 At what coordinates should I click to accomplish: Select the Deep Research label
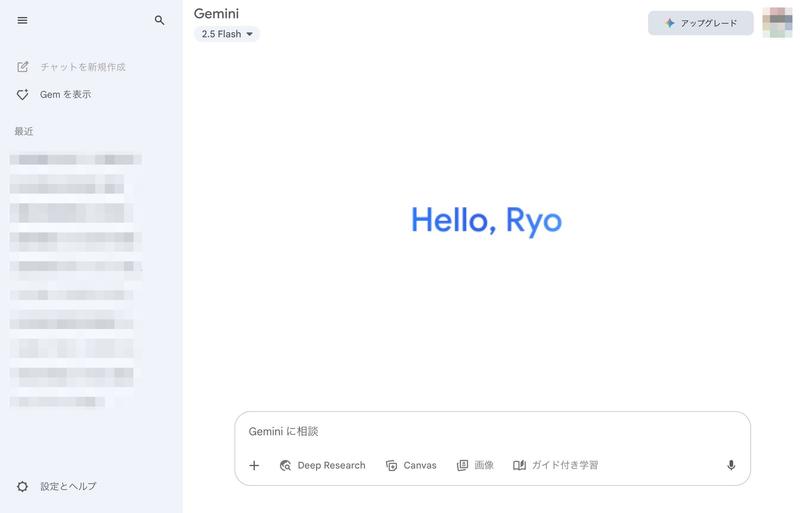pyautogui.click(x=332, y=466)
